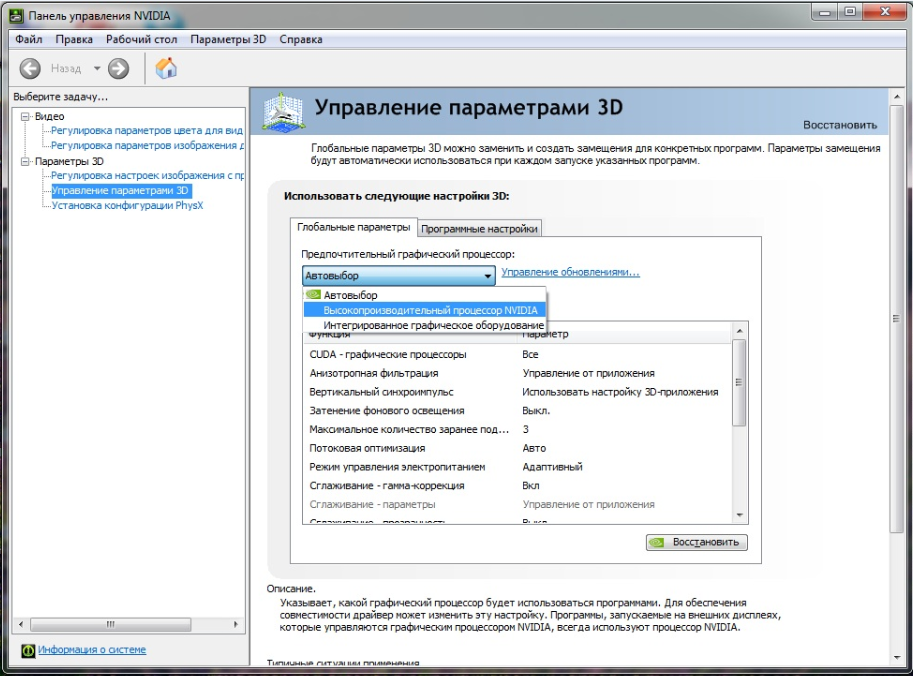Image resolution: width=913 pixels, height=676 pixels.
Task: Switch to Программные настройки tab
Action: tap(479, 229)
